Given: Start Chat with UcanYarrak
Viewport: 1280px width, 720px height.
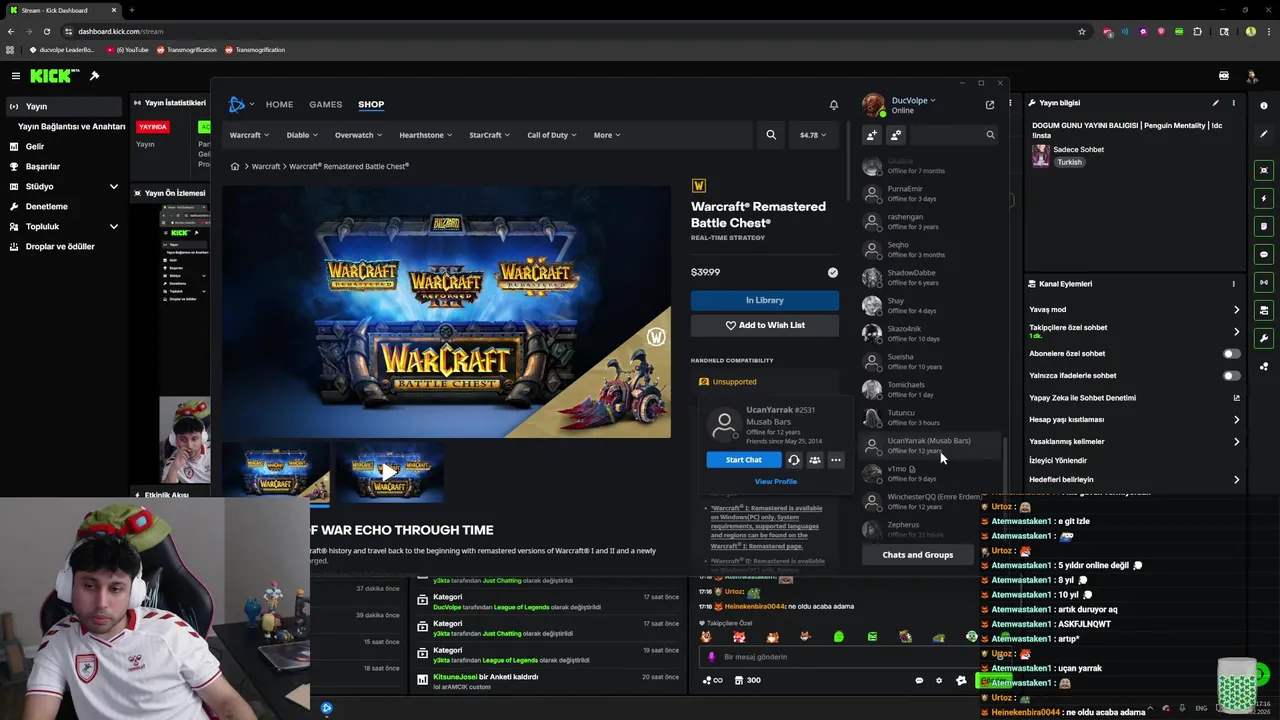Looking at the screenshot, I should coord(743,460).
